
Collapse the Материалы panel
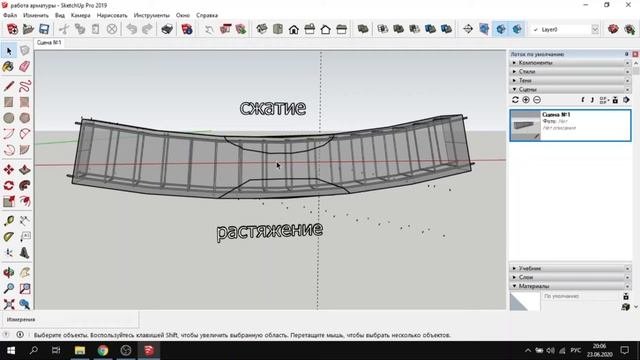tap(570, 287)
